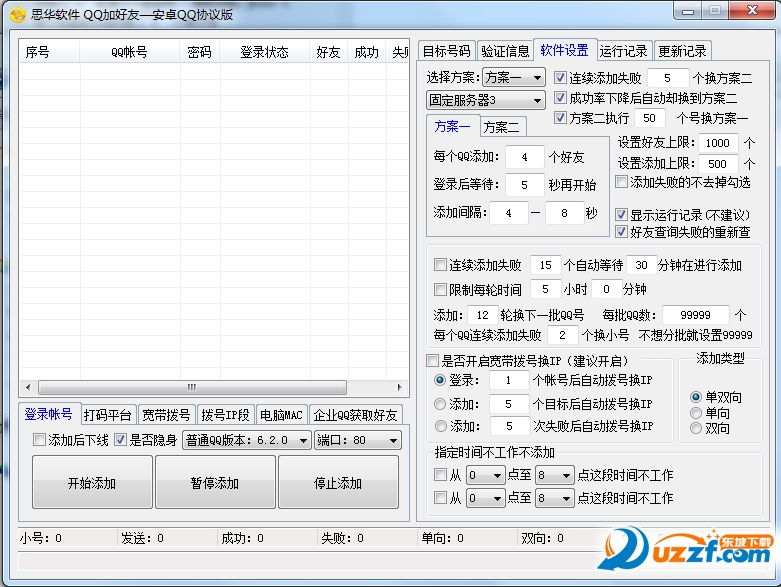Open the 拨号IP段 tab
This screenshot has height=587, width=781.
click(225, 415)
